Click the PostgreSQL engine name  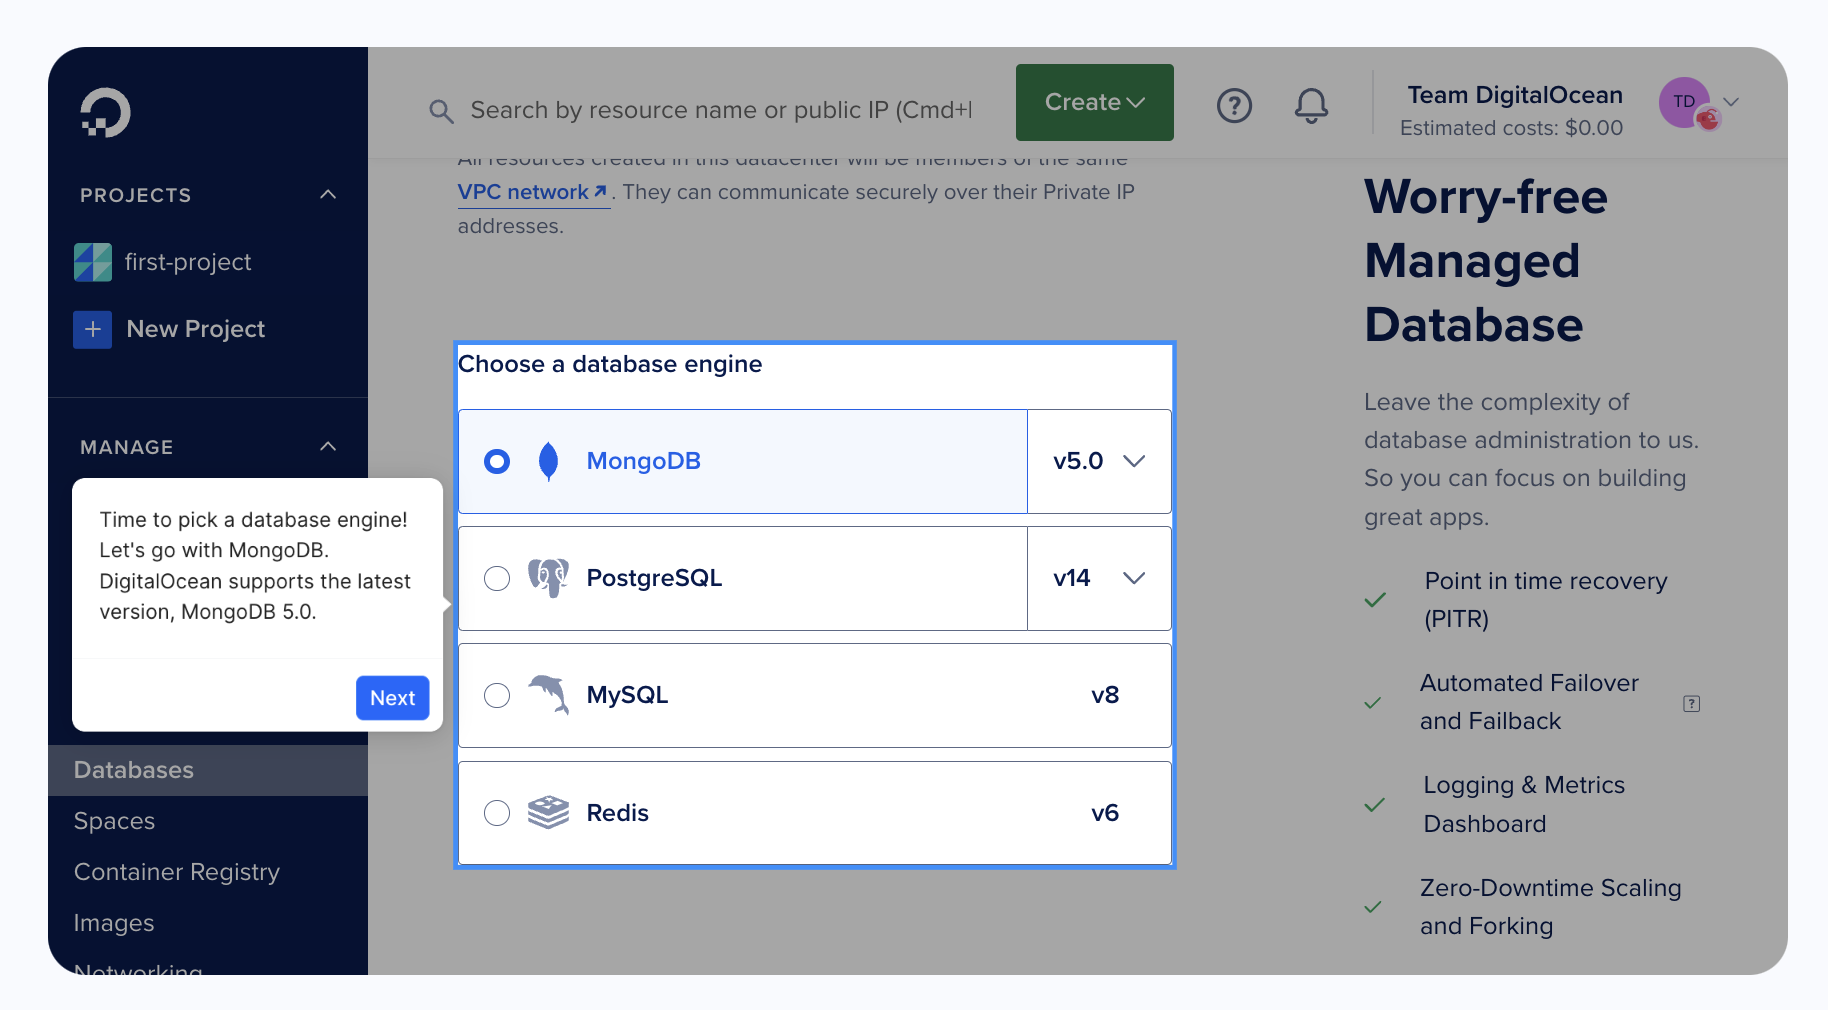coord(654,578)
